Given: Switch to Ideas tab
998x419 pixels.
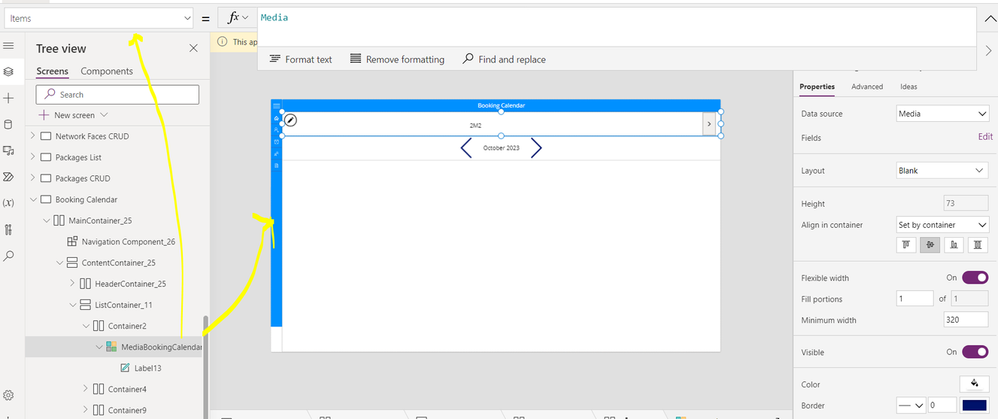Looking at the screenshot, I should (908, 87).
